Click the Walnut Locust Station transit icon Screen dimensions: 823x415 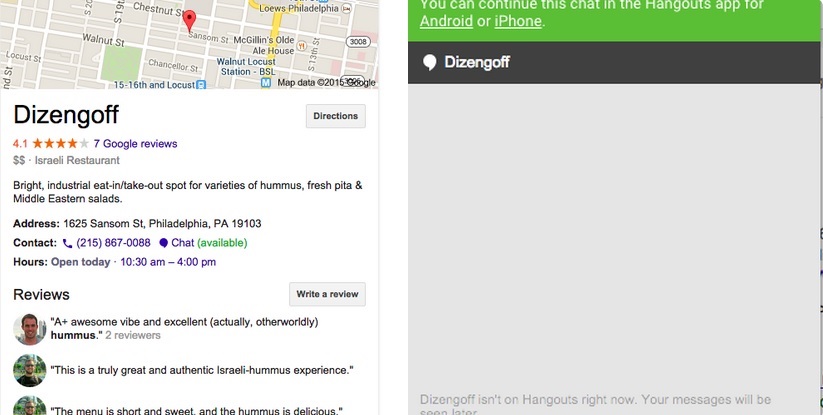(266, 83)
